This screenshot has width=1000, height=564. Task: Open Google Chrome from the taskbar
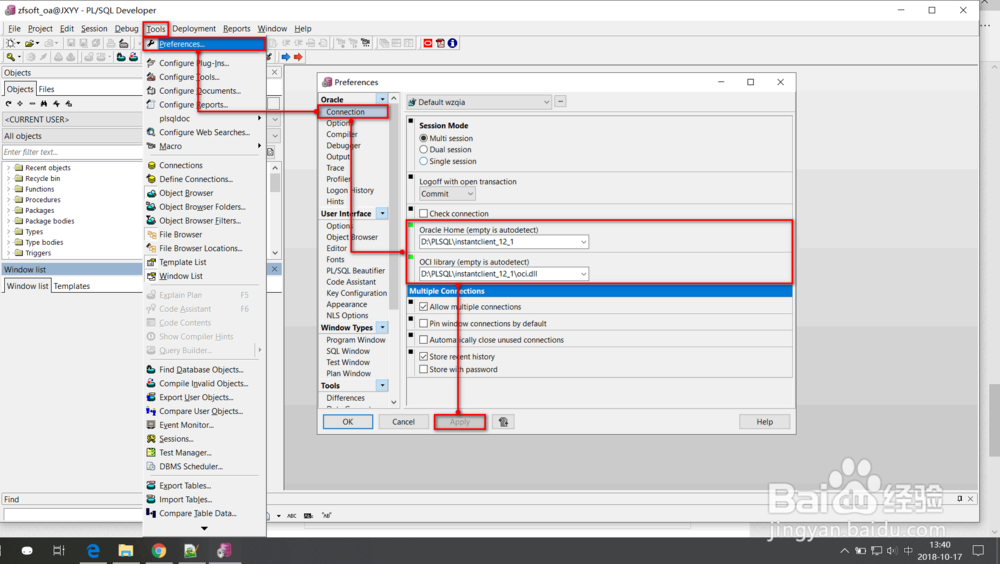pyautogui.click(x=158, y=551)
